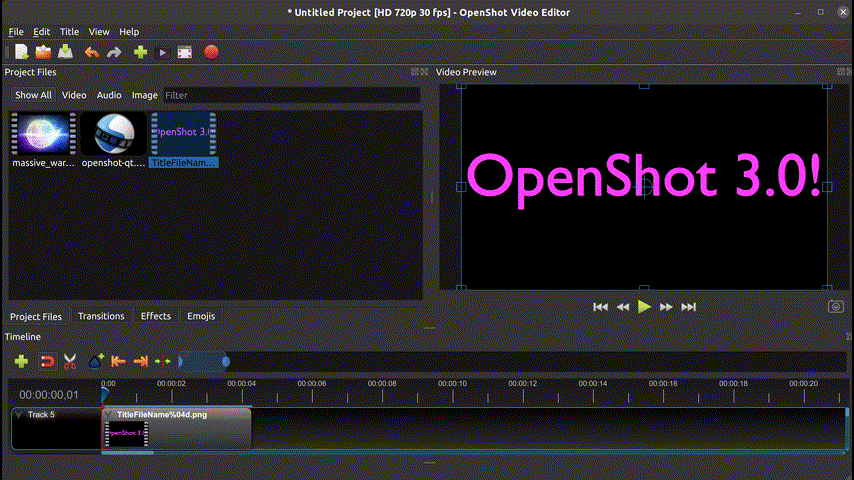Open the Track 5 dropdown arrow
Image resolution: width=854 pixels, height=480 pixels.
coord(18,414)
